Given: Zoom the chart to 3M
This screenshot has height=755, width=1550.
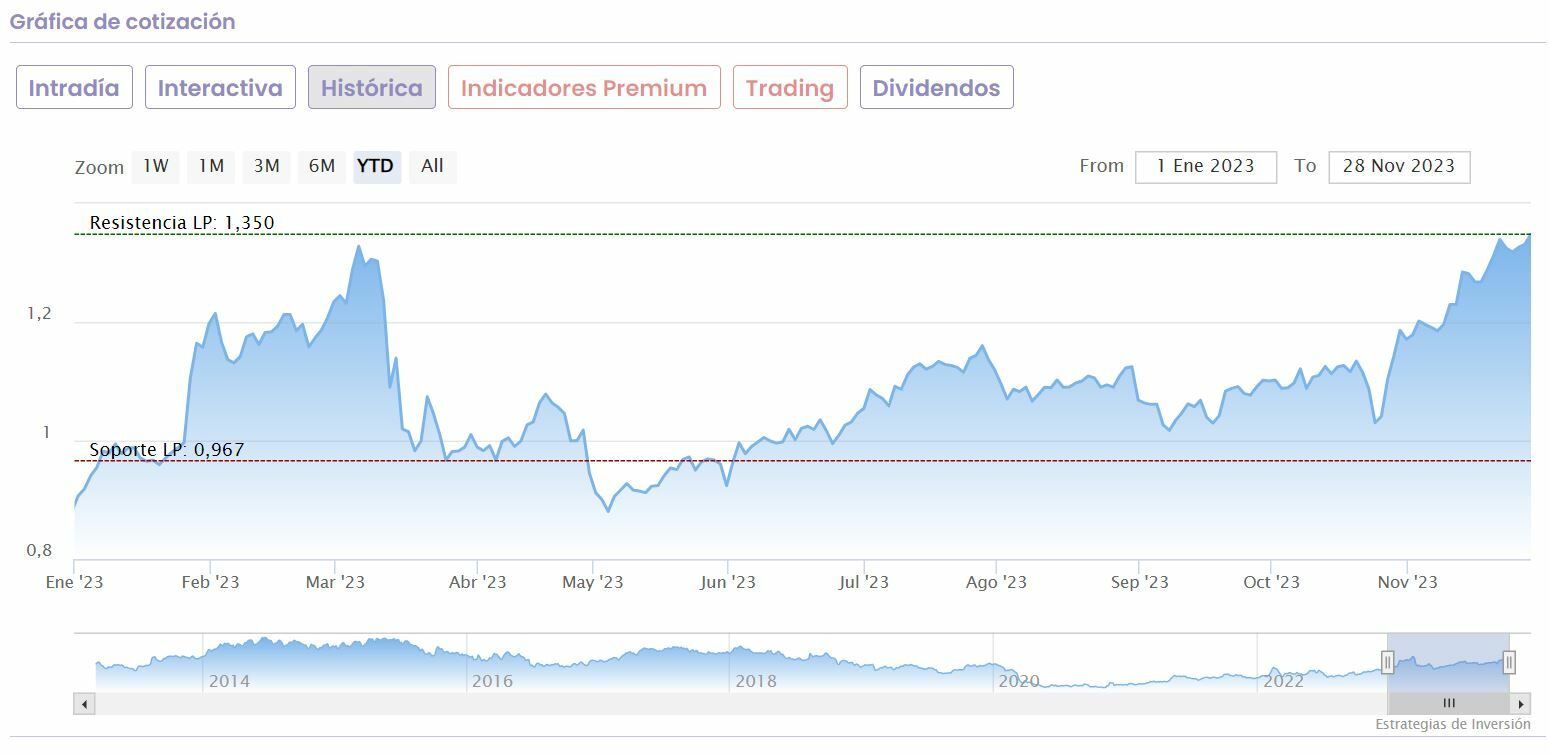Looking at the screenshot, I should point(266,166).
